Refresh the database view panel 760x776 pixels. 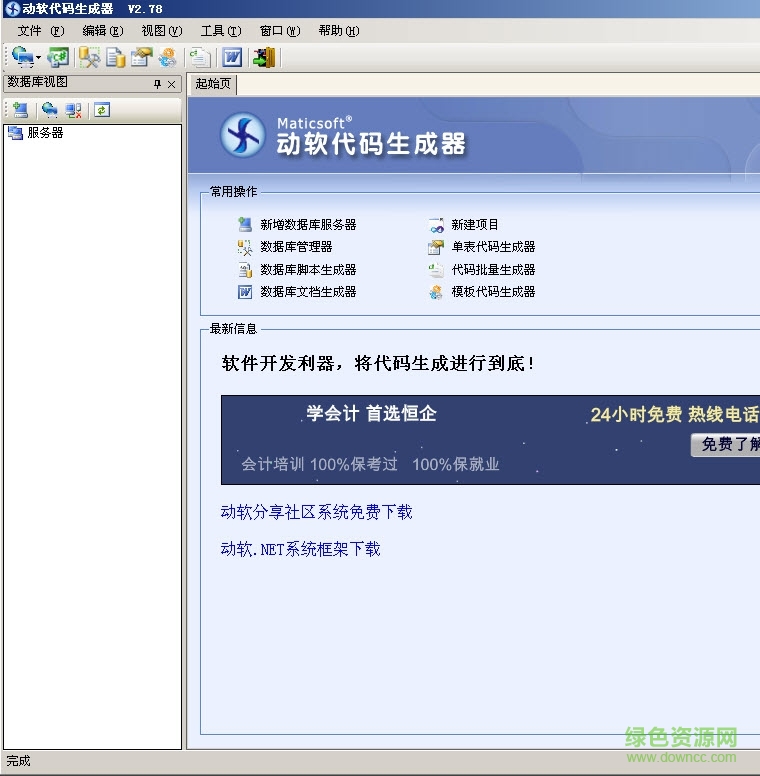pos(102,110)
